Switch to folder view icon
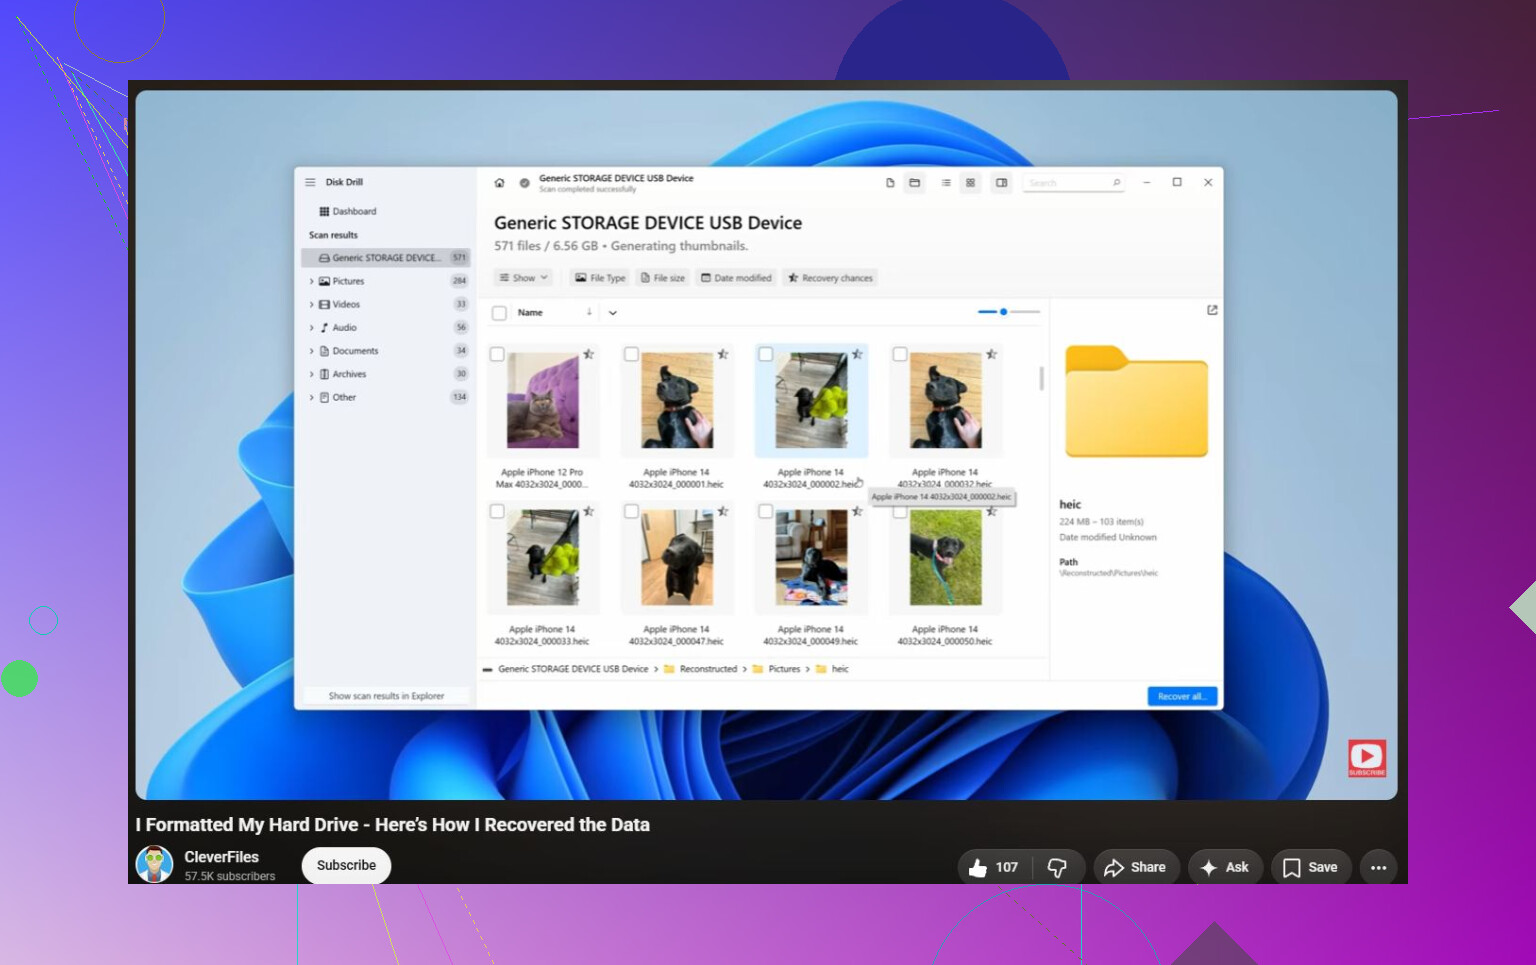 point(914,183)
